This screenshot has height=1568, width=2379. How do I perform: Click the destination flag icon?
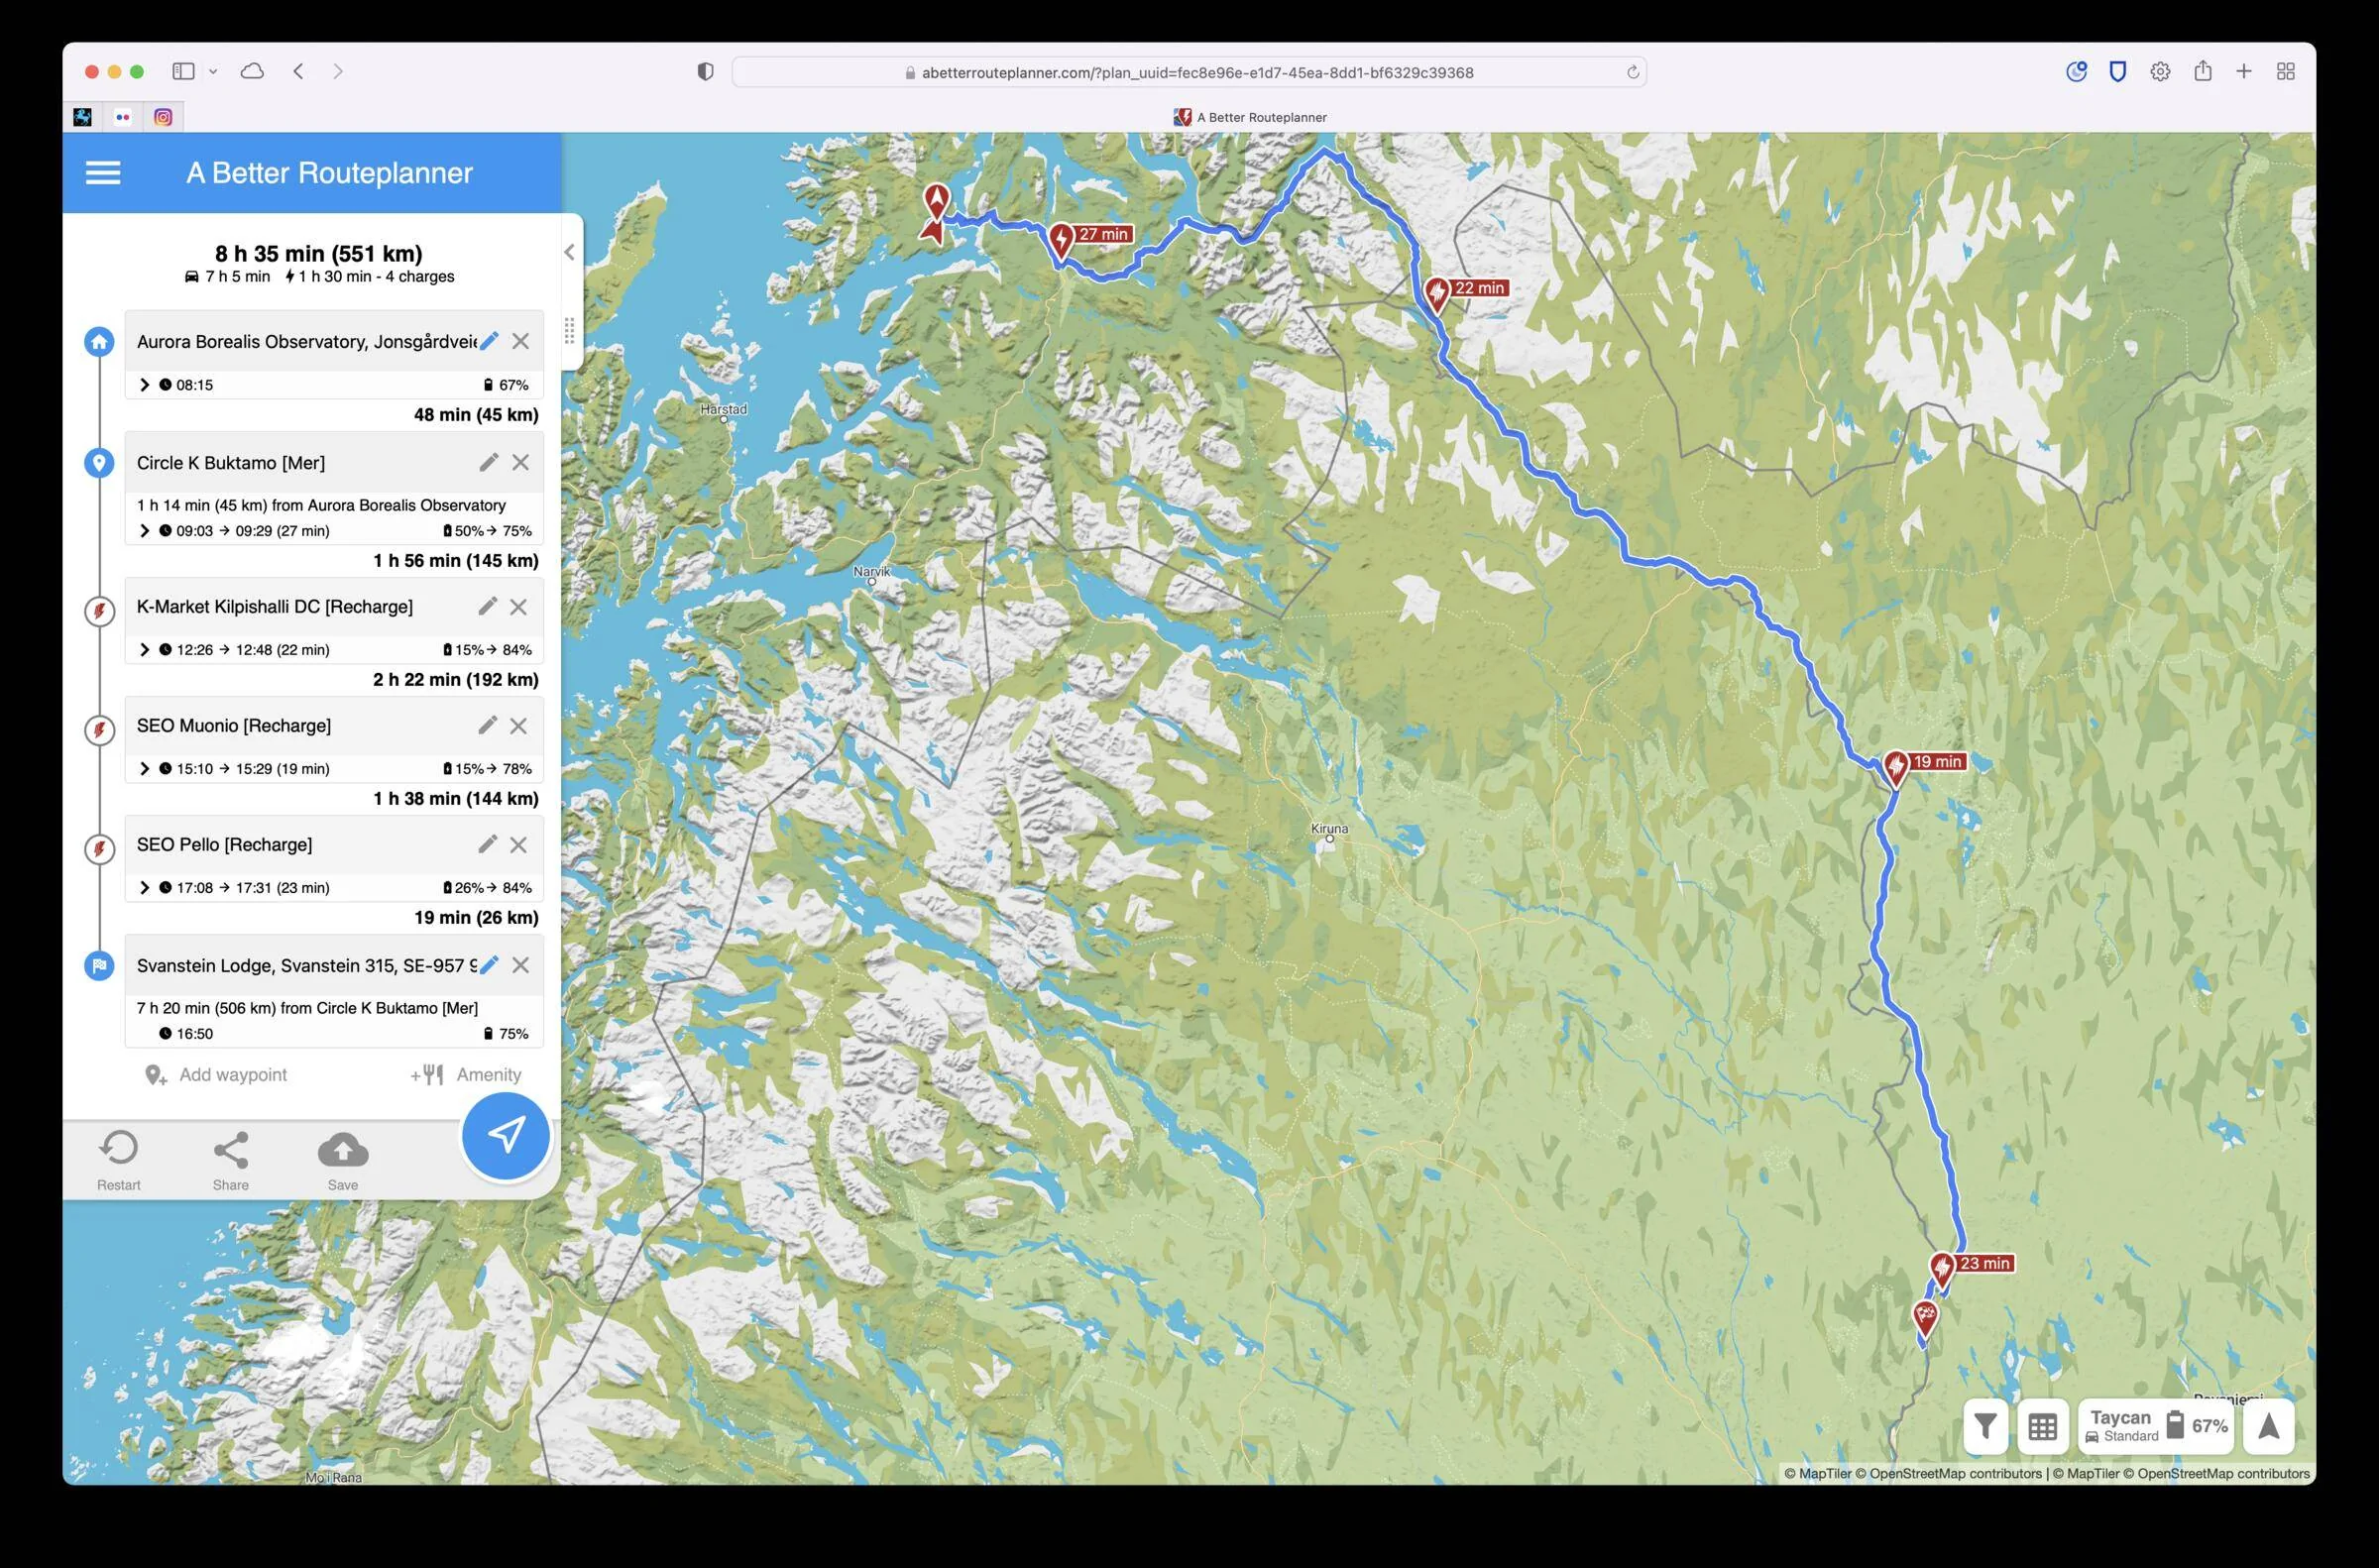click(99, 966)
